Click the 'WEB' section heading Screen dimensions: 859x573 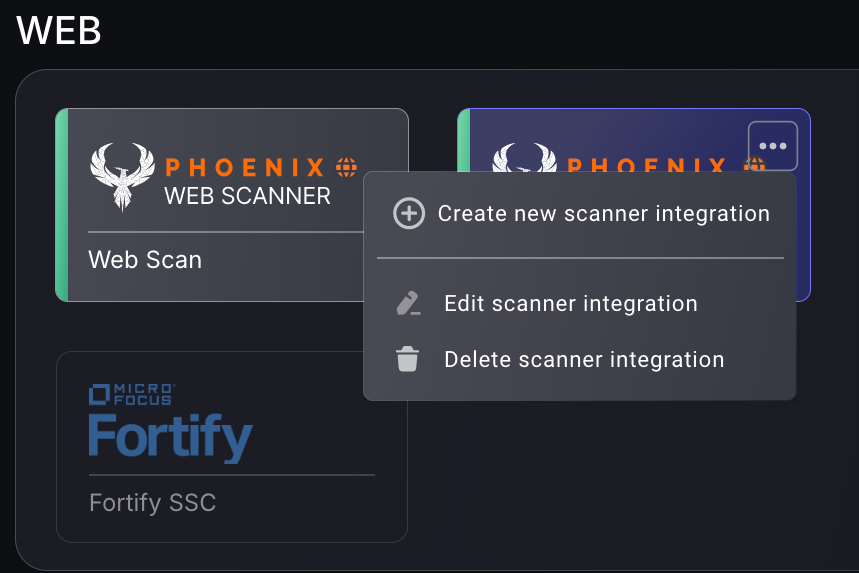point(59,31)
